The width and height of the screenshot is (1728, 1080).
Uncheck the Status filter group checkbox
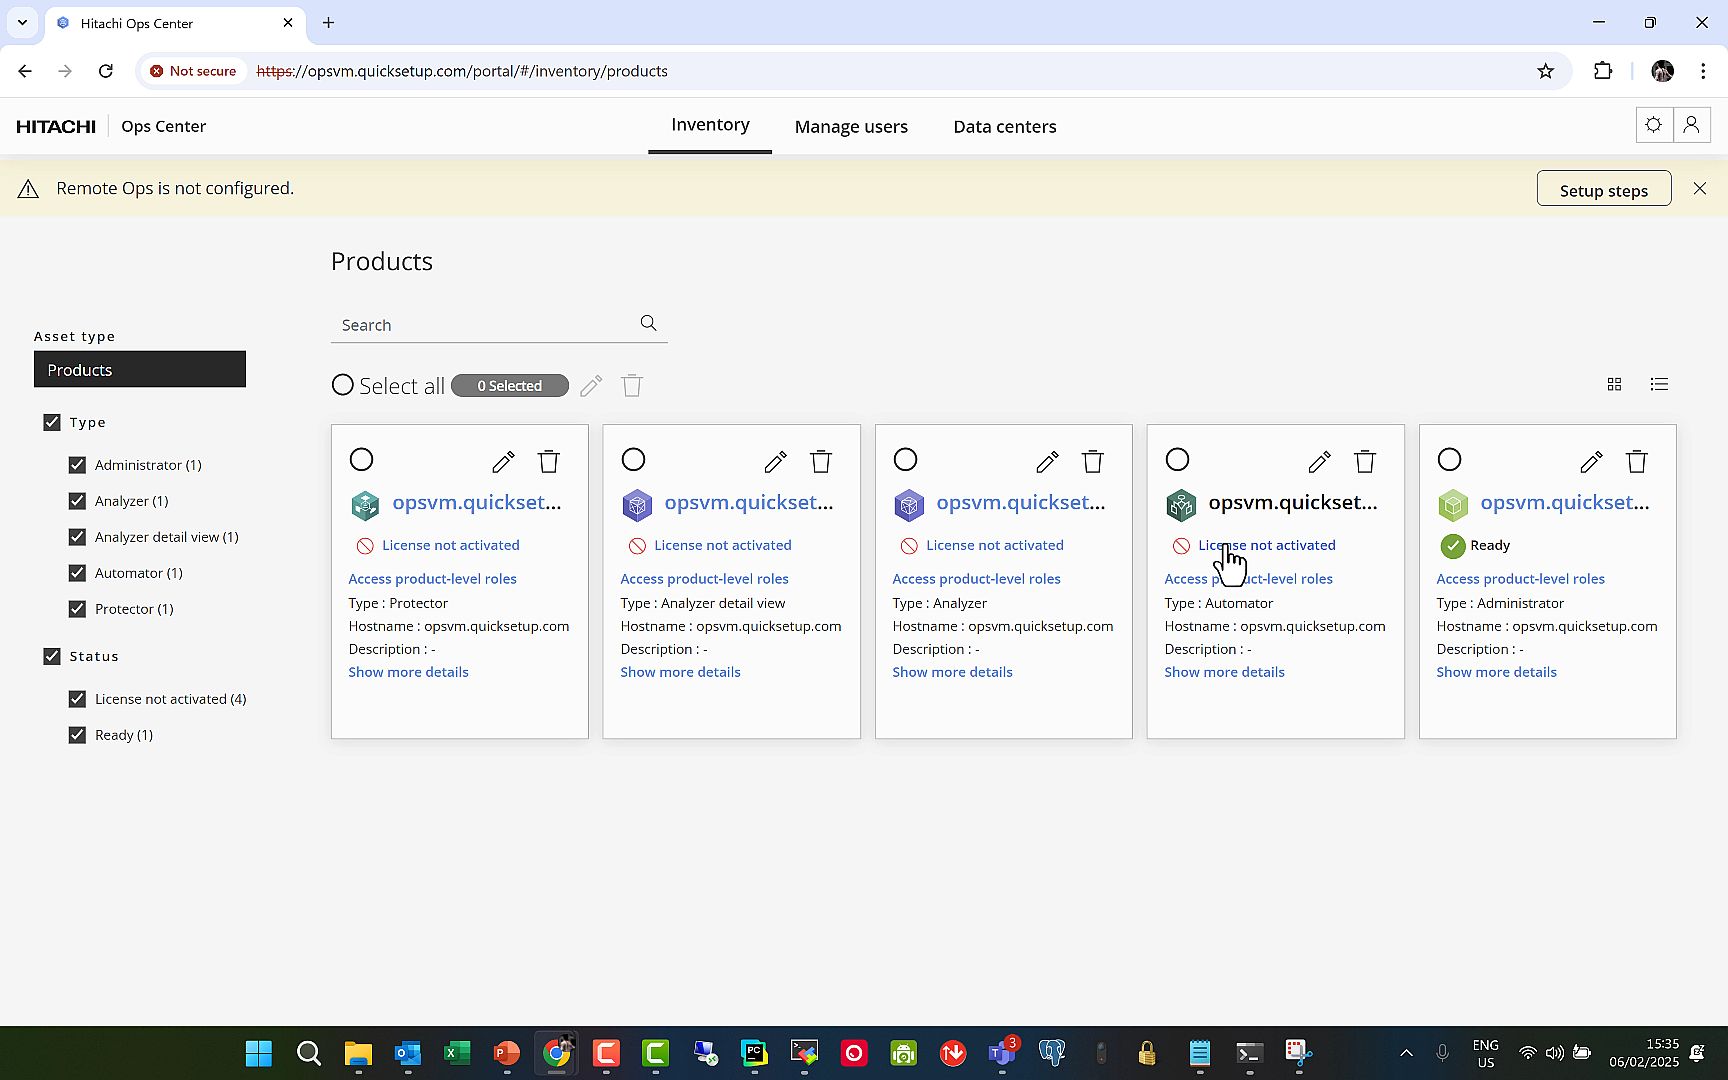52,656
